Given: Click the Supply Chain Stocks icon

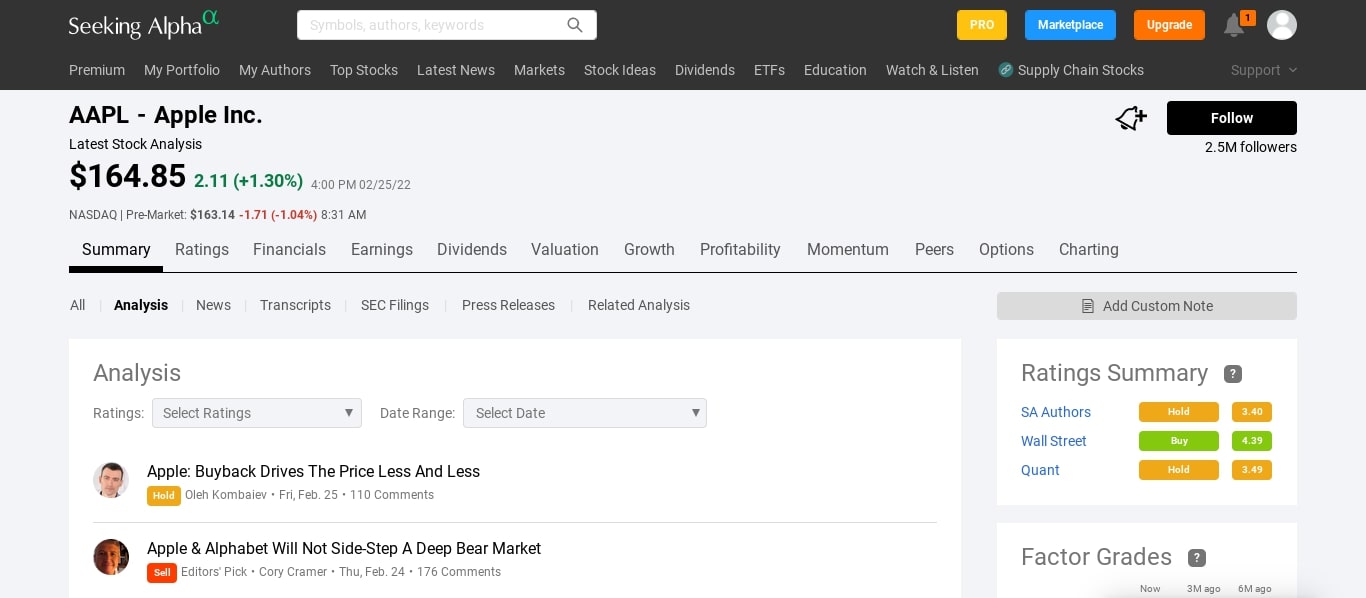Looking at the screenshot, I should [x=1006, y=70].
